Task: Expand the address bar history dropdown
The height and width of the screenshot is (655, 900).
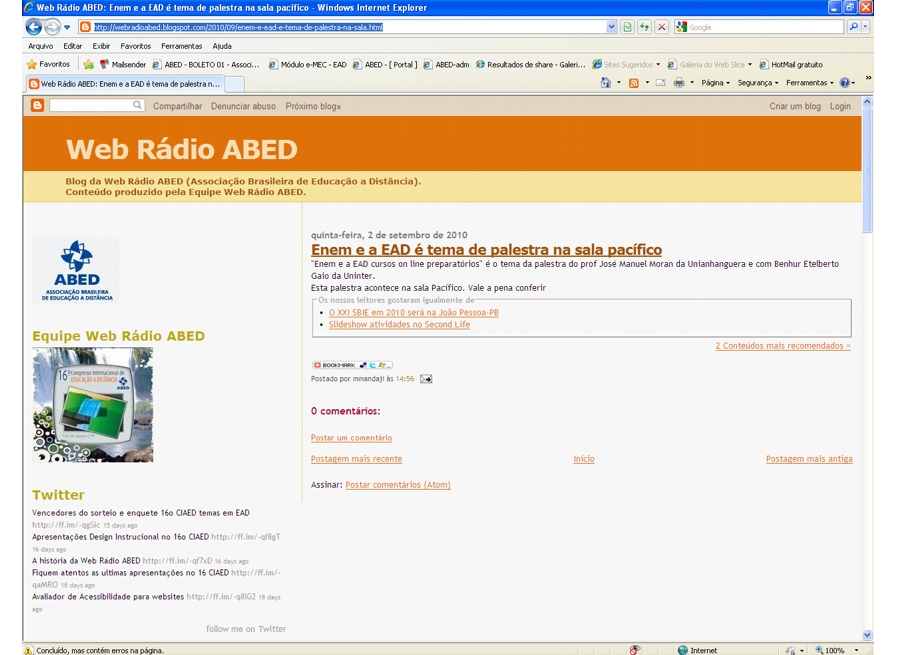Action: pyautogui.click(x=611, y=27)
